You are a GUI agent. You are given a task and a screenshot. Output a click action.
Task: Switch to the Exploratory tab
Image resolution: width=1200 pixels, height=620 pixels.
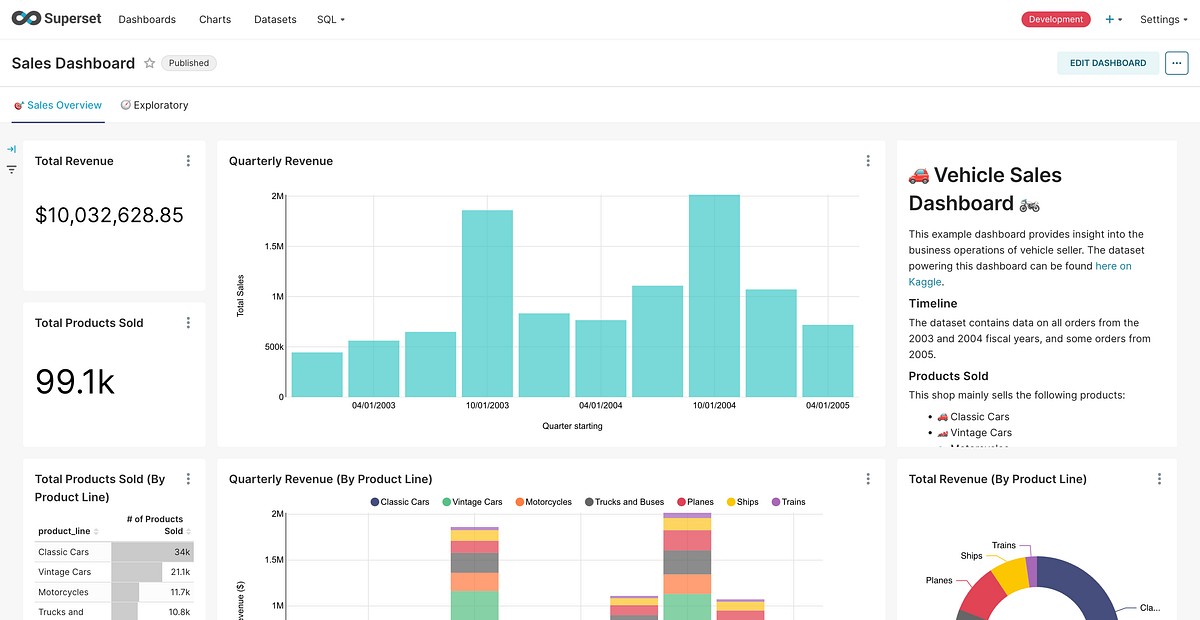(162, 104)
